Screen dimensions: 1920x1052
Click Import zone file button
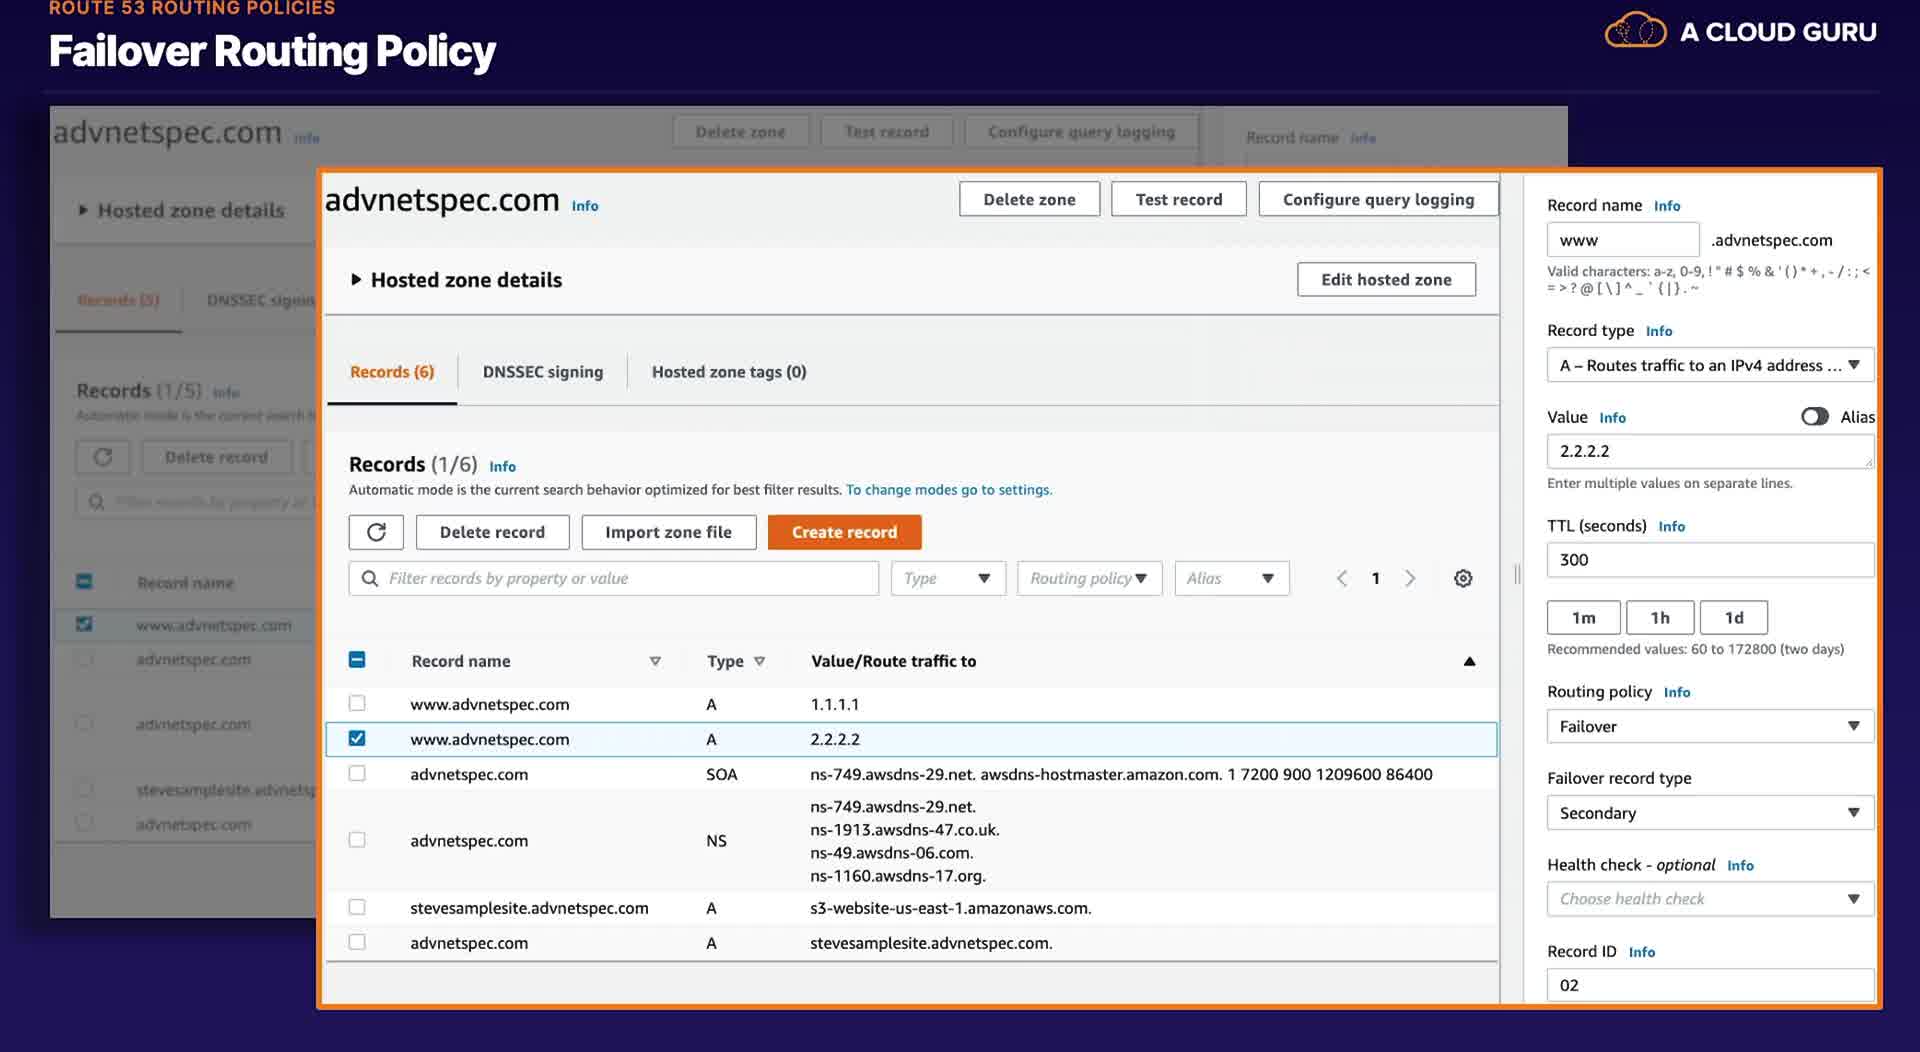click(x=668, y=532)
